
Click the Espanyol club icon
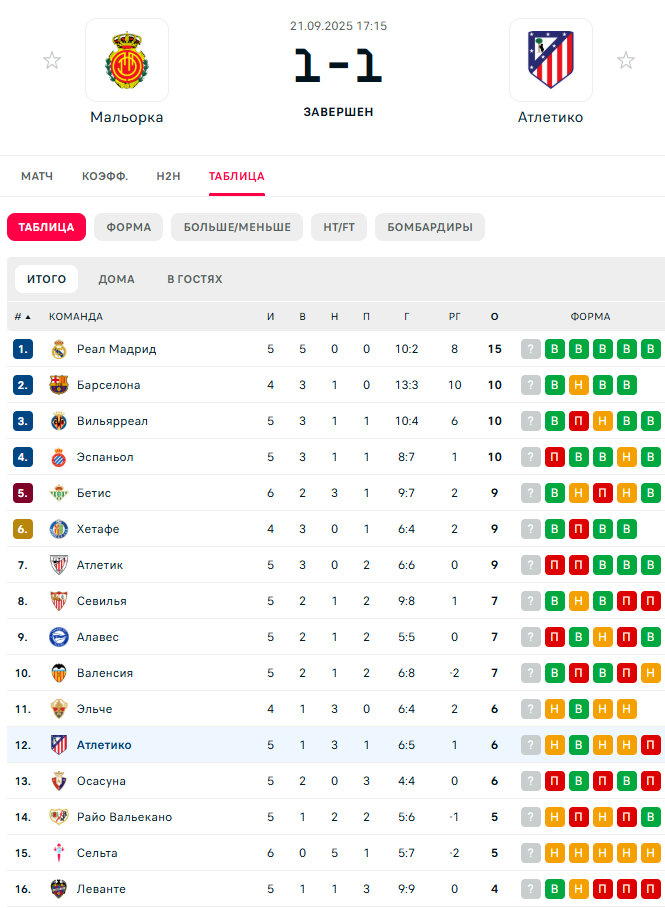click(x=58, y=457)
